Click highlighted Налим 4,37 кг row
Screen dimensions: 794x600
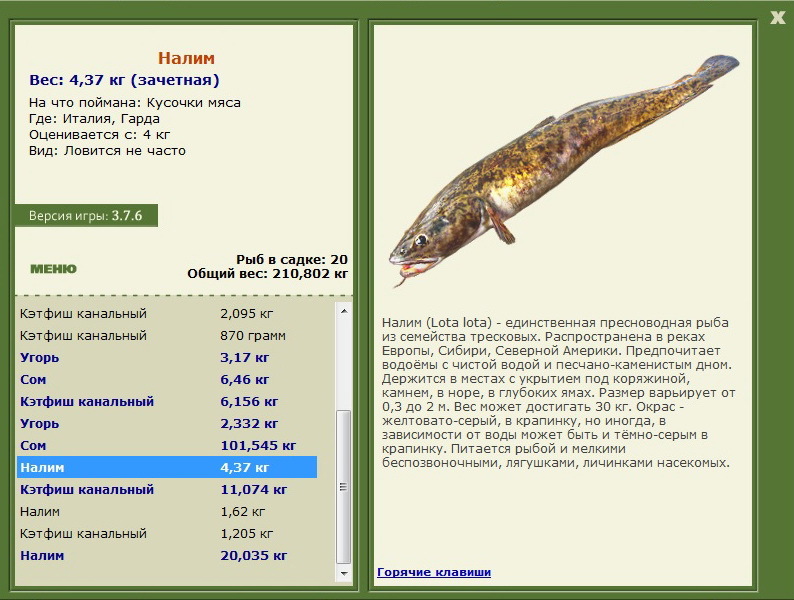(x=166, y=467)
